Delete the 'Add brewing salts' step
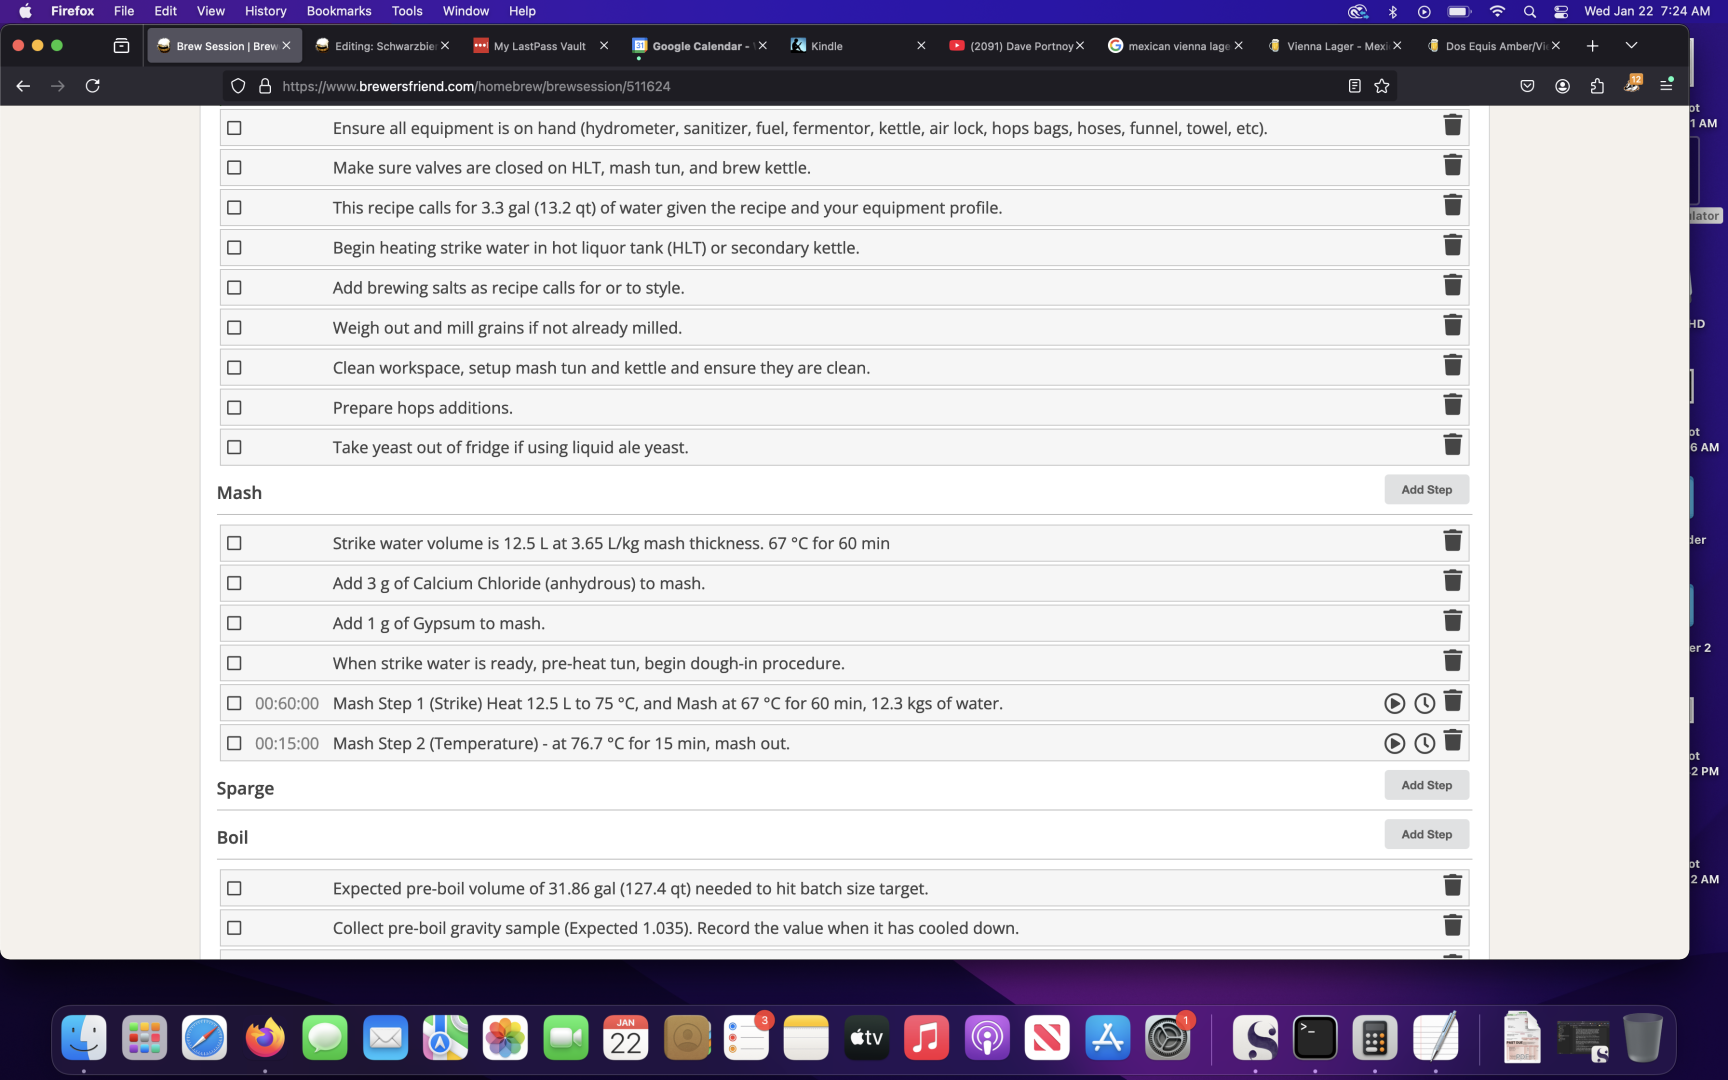This screenshot has height=1080, width=1728. click(1452, 285)
